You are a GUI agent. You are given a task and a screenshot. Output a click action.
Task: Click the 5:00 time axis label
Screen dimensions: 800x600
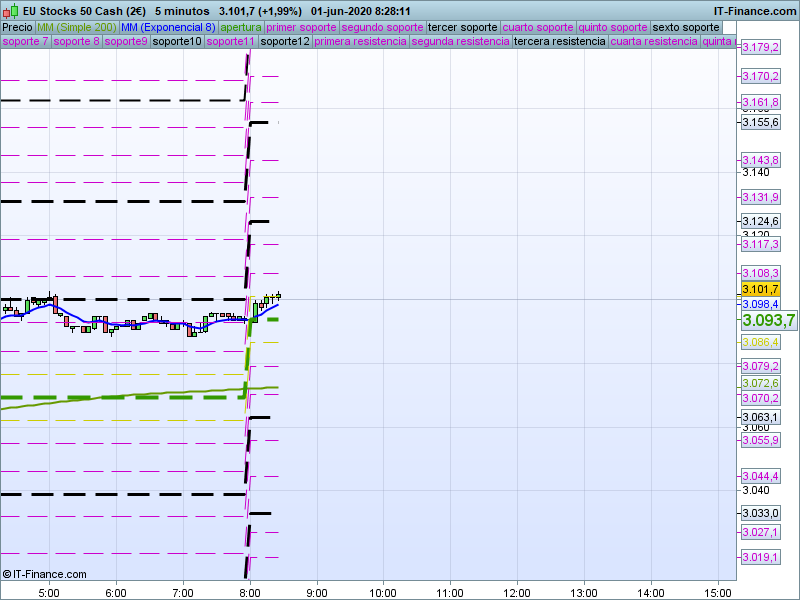[49, 593]
